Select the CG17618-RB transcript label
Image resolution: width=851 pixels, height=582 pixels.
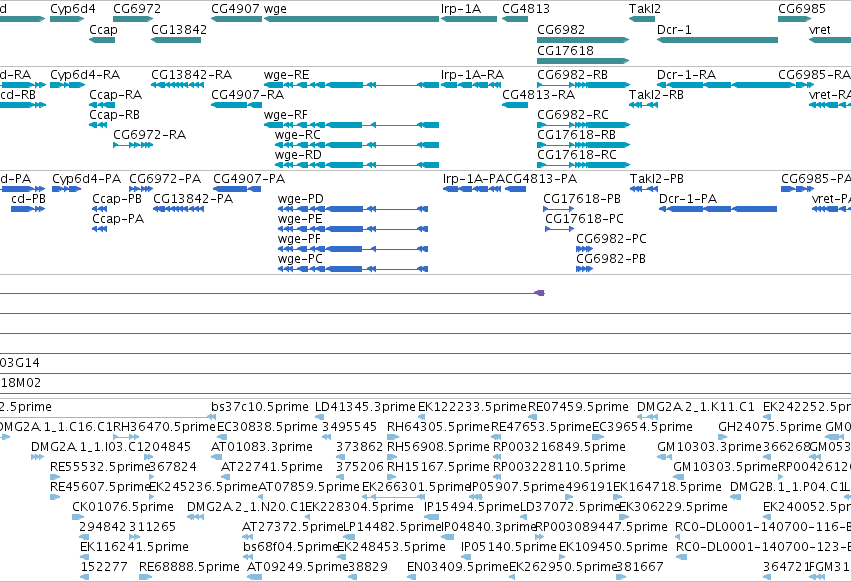pos(576,134)
